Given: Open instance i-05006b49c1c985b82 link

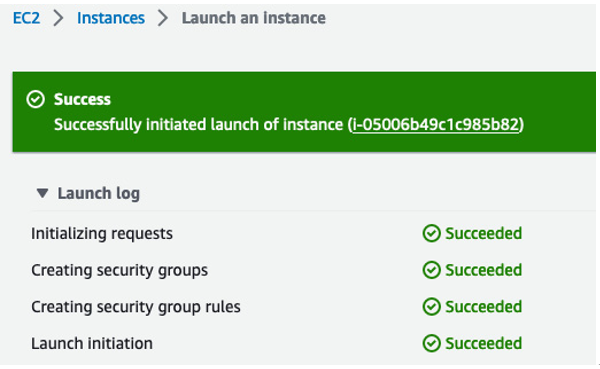Looking at the screenshot, I should (435, 124).
